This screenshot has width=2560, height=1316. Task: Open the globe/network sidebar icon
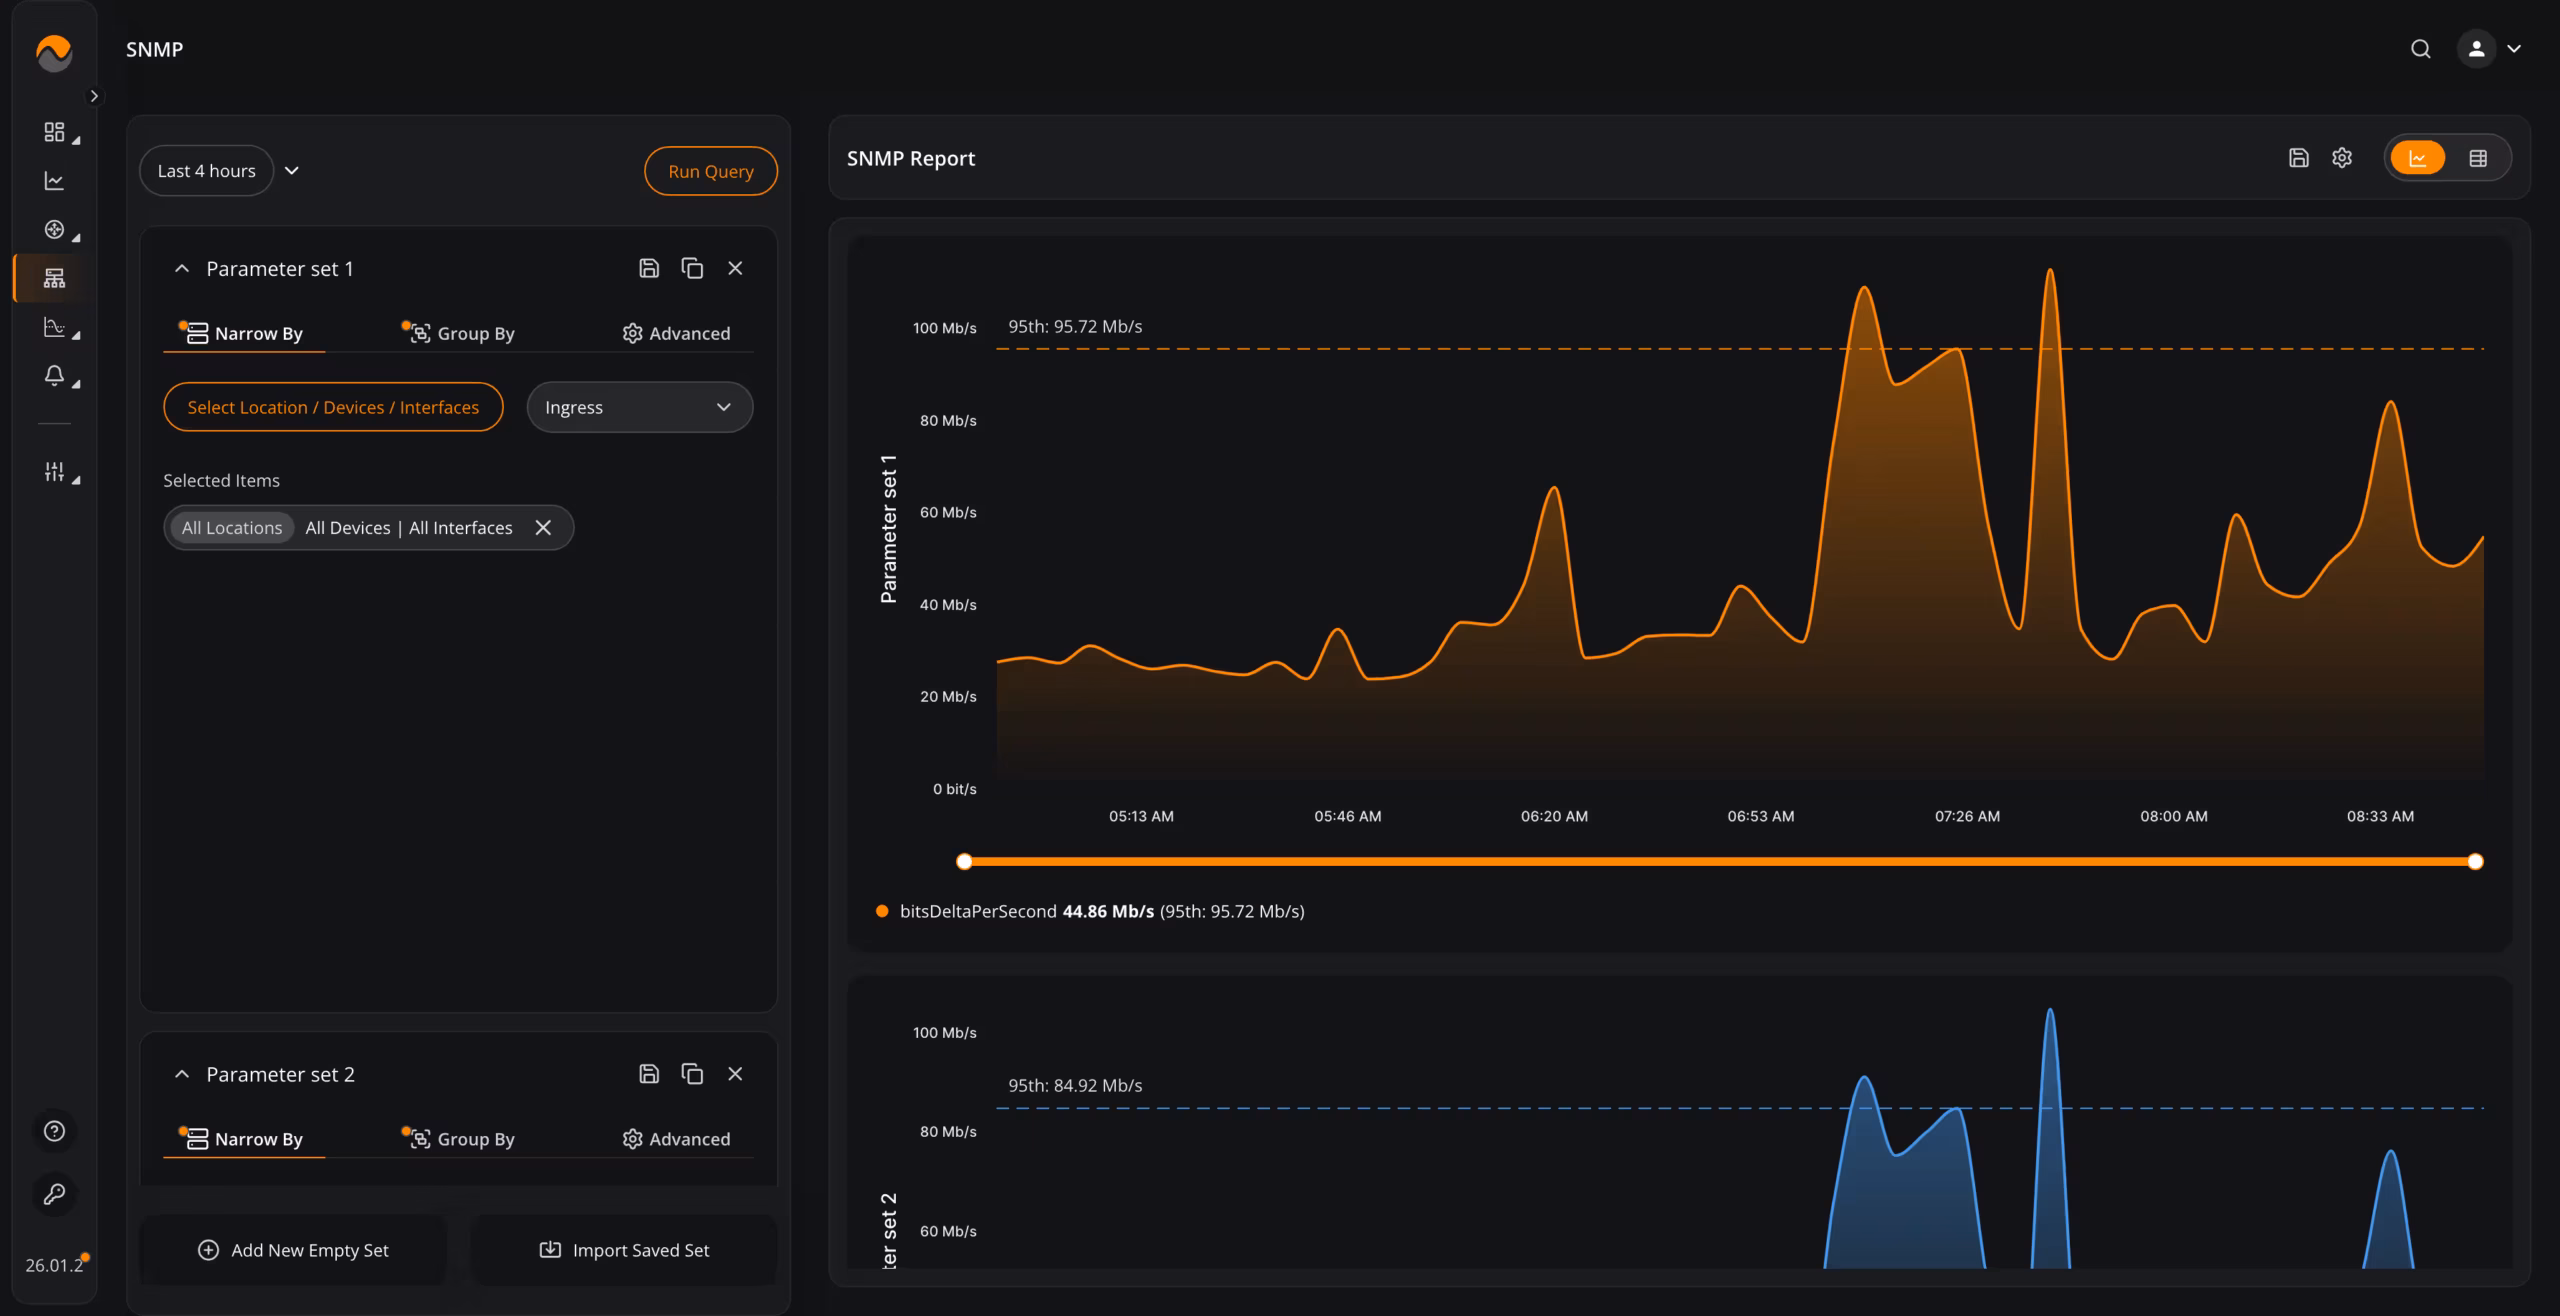coord(54,229)
